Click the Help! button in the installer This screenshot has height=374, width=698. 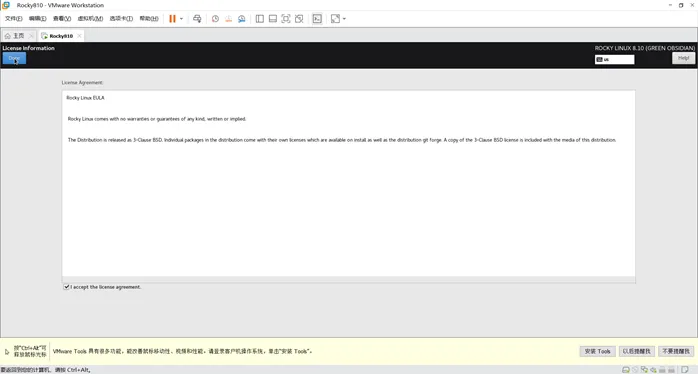click(x=683, y=58)
